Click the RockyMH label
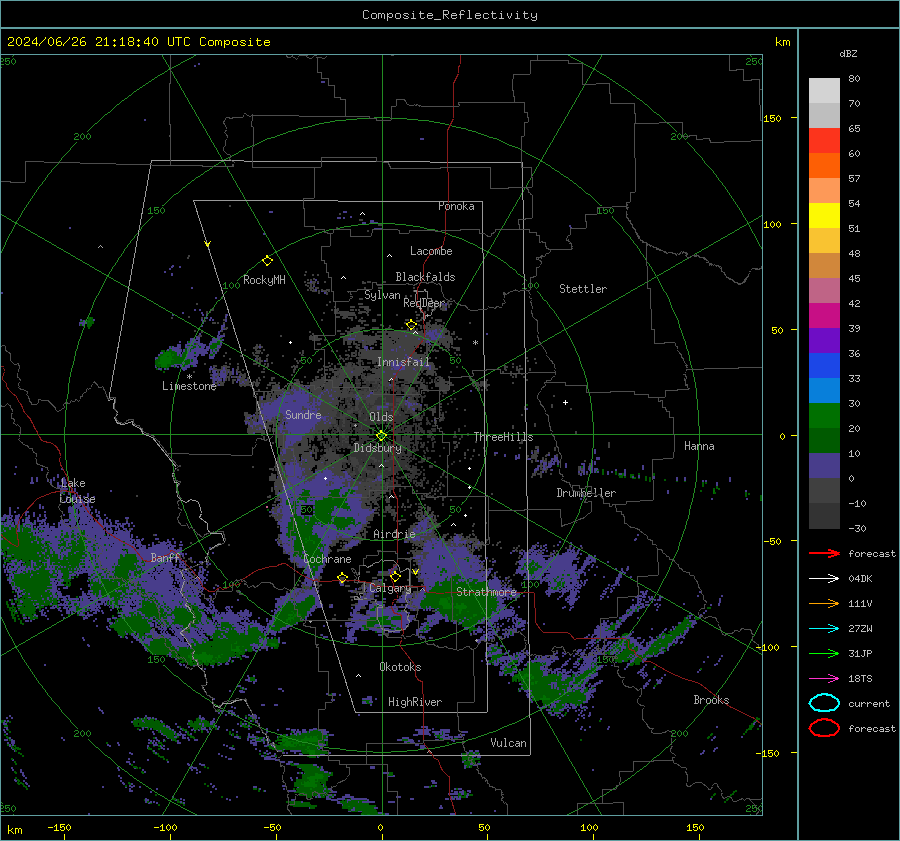The width and height of the screenshot is (900, 841). [x=264, y=280]
